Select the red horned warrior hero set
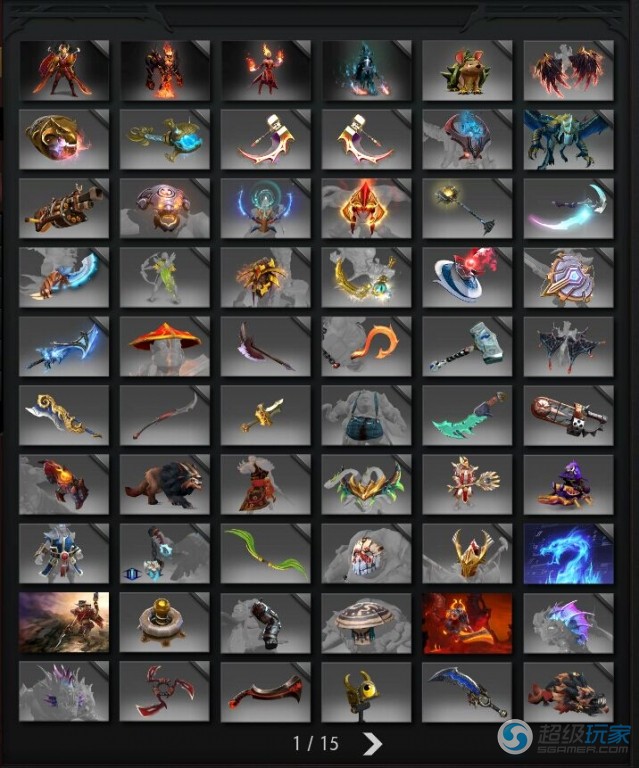This screenshot has width=639, height=768. [x=64, y=71]
